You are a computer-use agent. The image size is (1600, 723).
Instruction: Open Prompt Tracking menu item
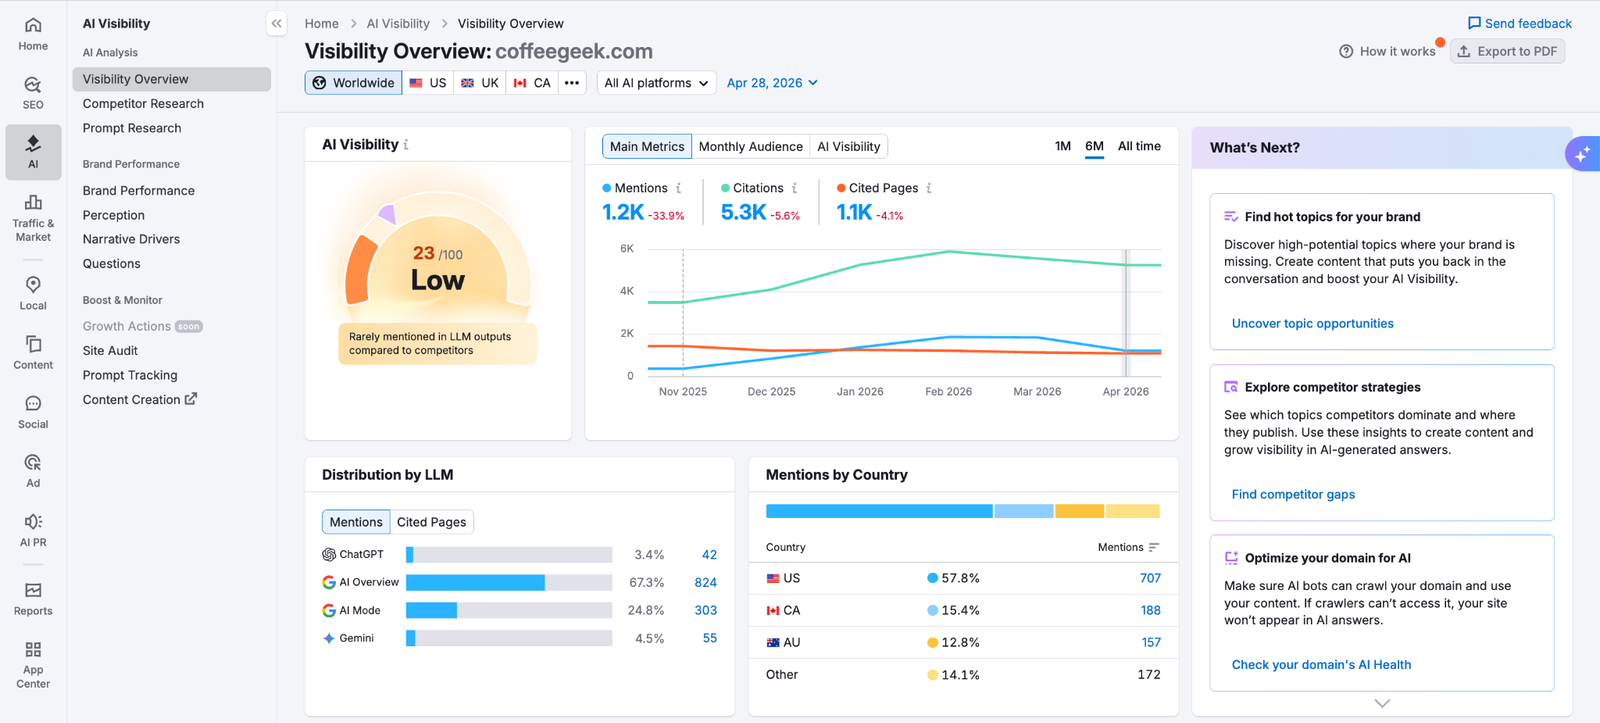171,375
